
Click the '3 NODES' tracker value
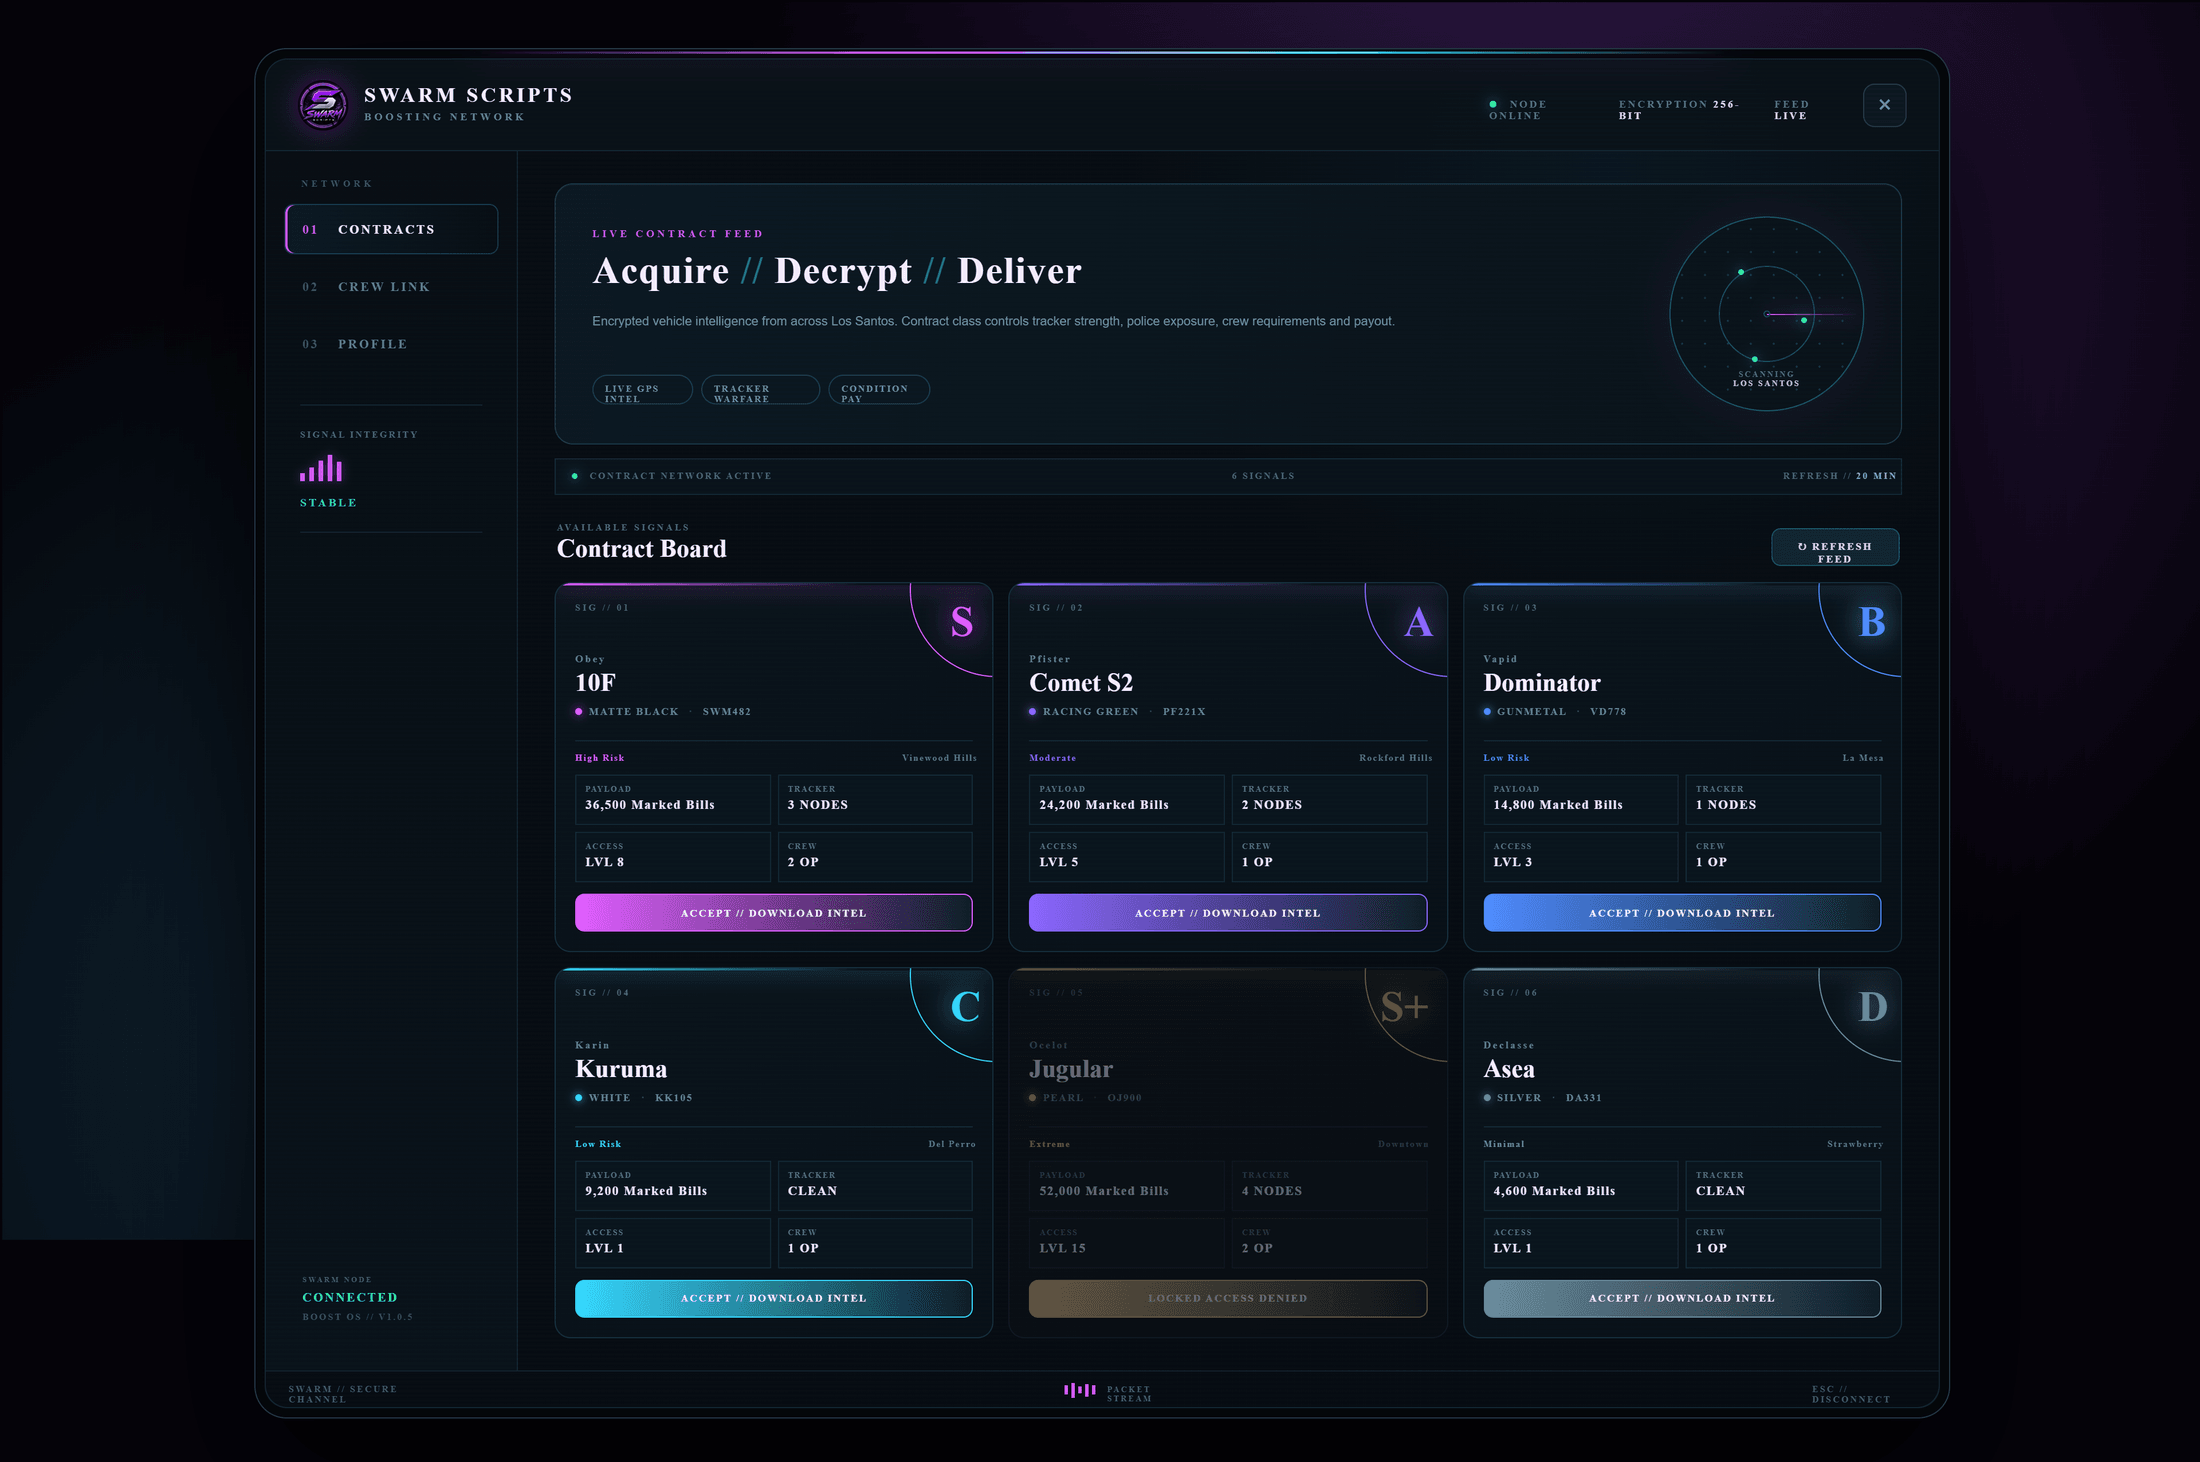click(x=818, y=805)
